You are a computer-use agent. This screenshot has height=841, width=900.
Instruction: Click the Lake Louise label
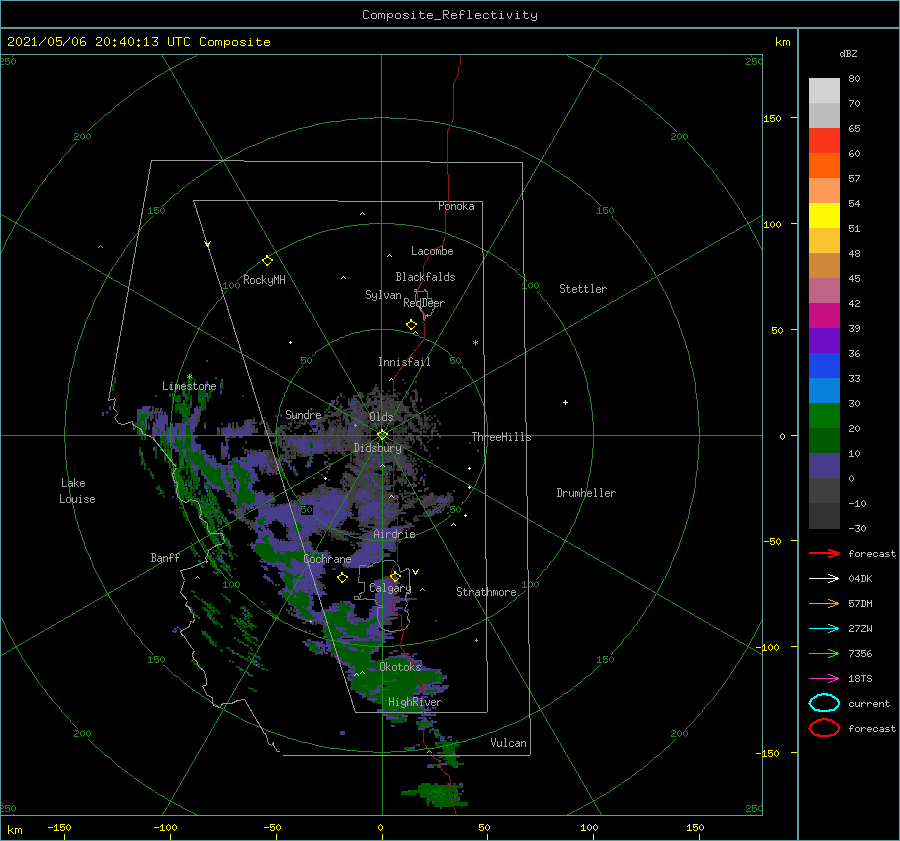(x=77, y=491)
